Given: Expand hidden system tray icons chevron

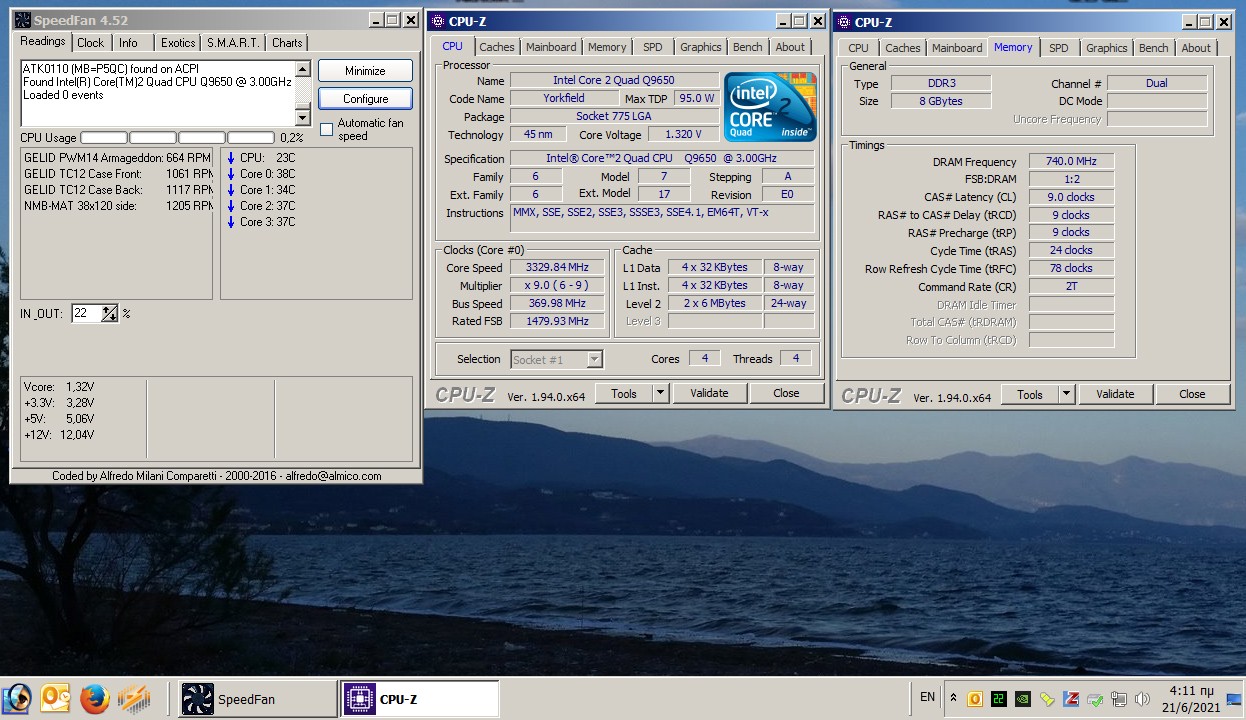Looking at the screenshot, I should tap(953, 698).
